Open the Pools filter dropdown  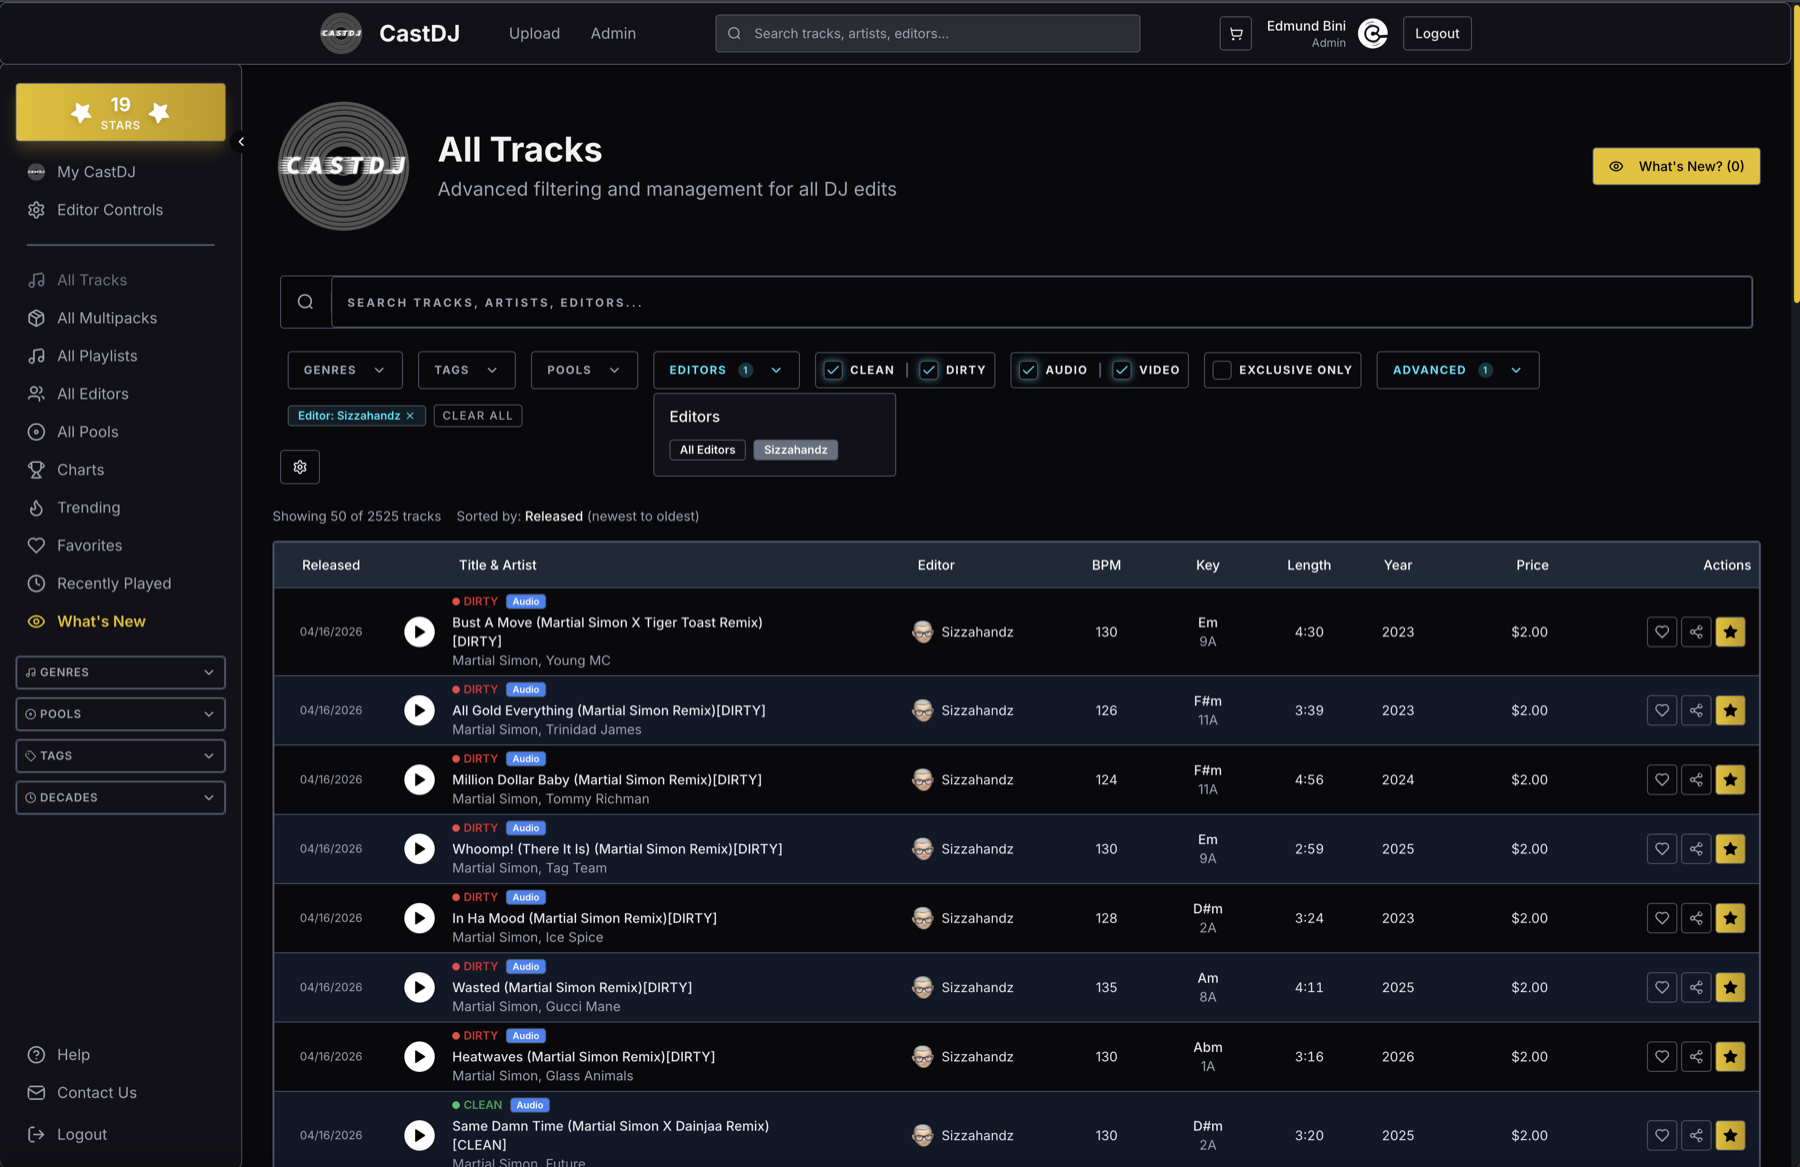pos(583,370)
